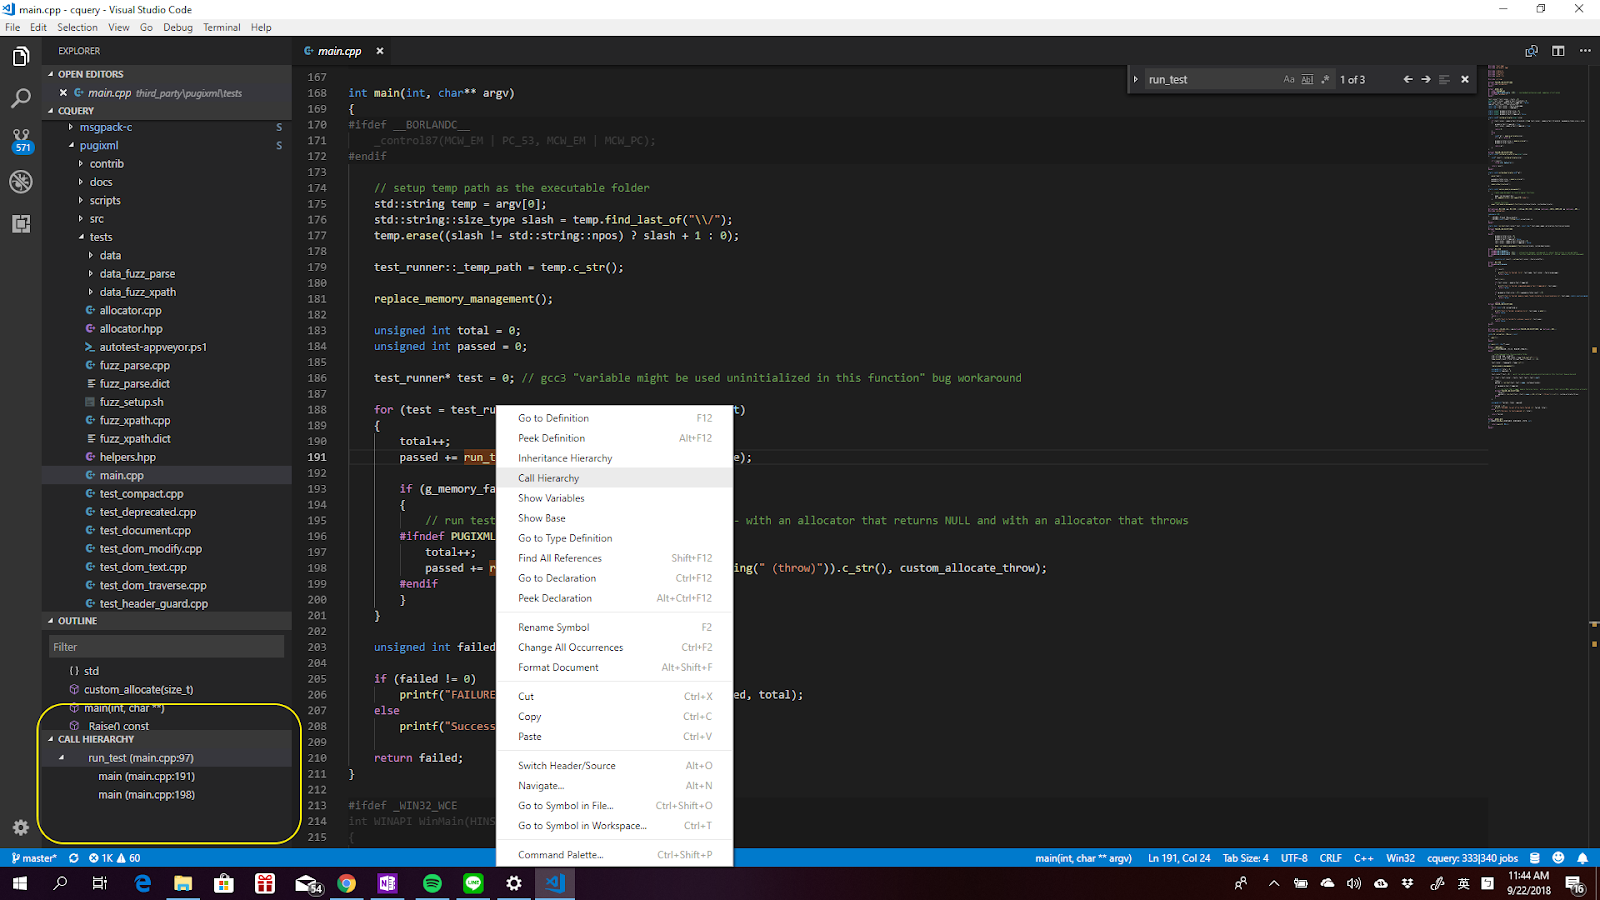Click the Filter field in the Outline panel

[165, 646]
